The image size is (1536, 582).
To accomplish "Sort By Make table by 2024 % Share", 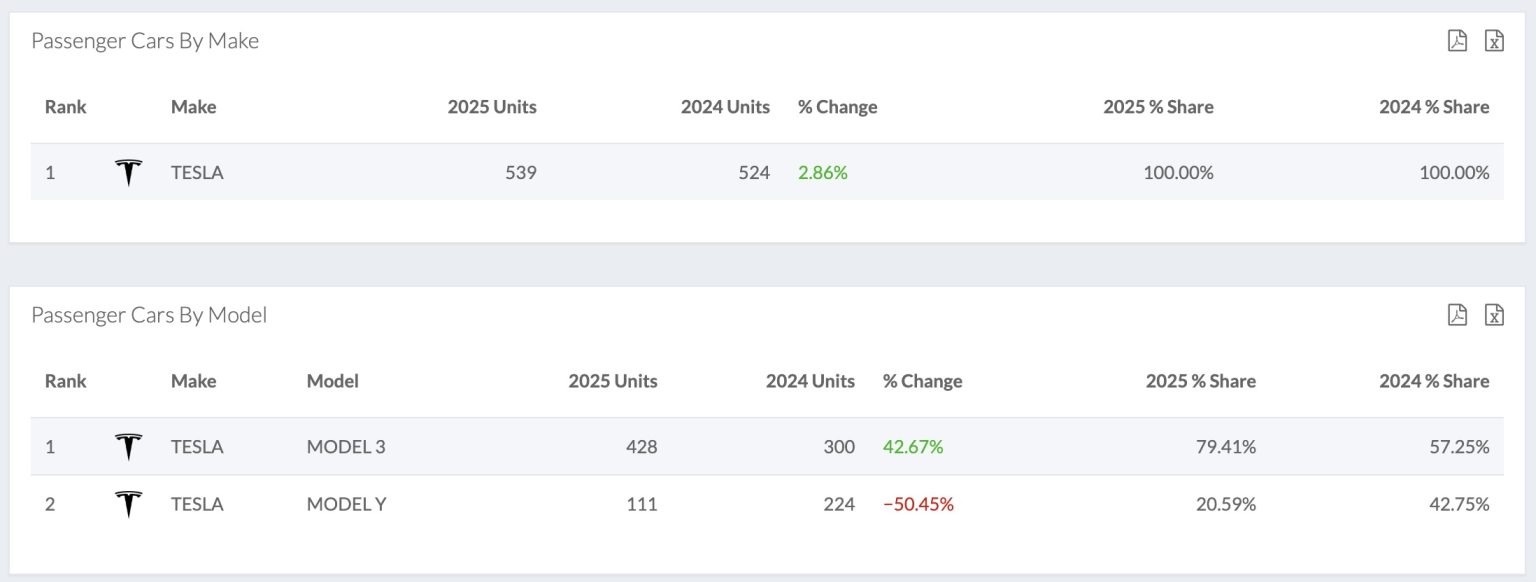I will (x=1434, y=107).
